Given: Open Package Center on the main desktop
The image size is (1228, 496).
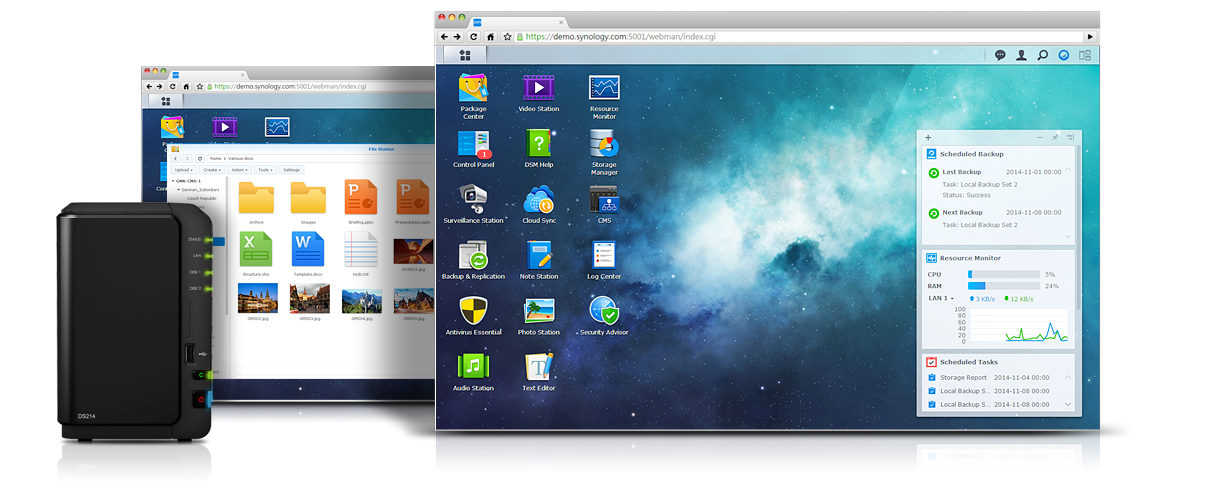Looking at the screenshot, I should tap(473, 89).
